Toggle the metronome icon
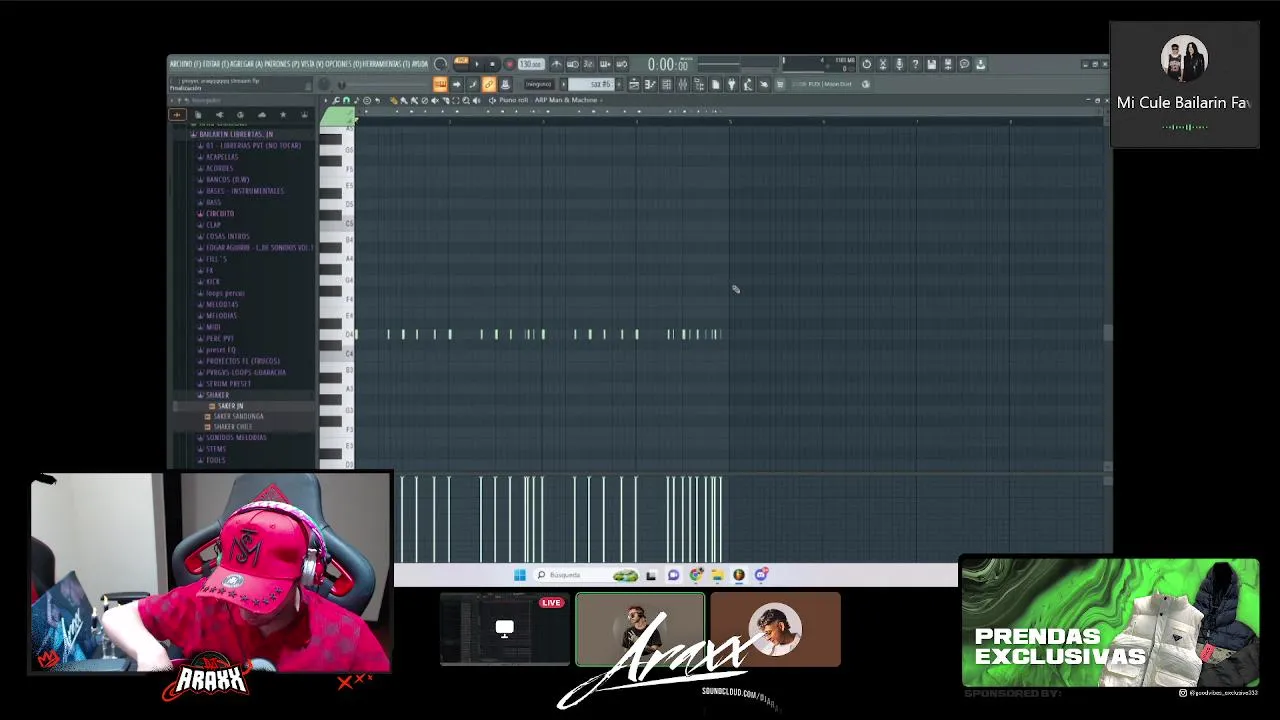1280x720 pixels. [556, 64]
